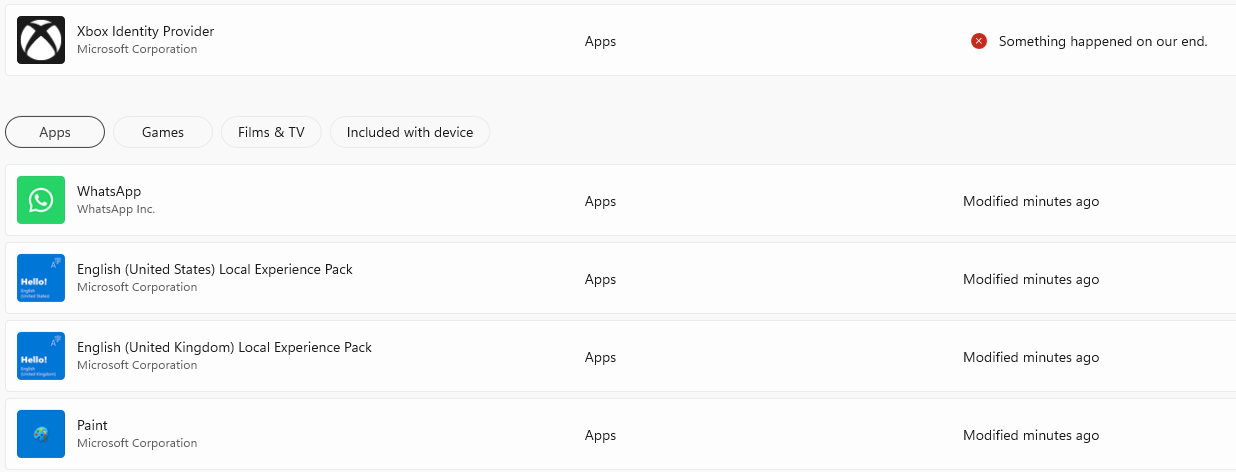This screenshot has width=1236, height=472.
Task: Open English (United States) Local Experience Pack title
Action: click(215, 269)
